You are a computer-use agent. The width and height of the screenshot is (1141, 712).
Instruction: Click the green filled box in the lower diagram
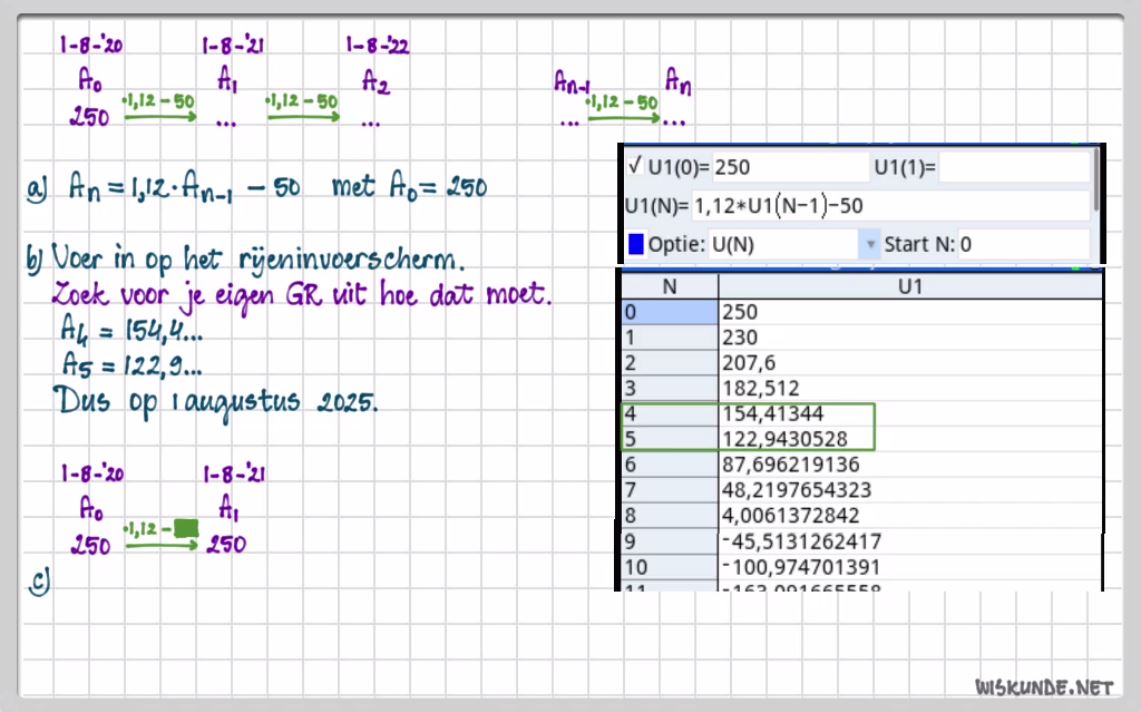186,529
